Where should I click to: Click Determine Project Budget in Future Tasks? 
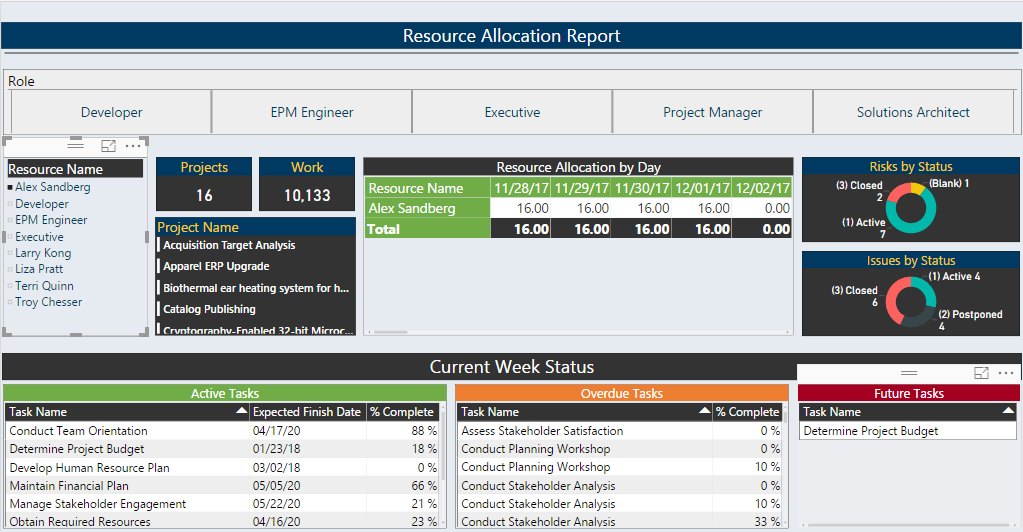point(871,431)
